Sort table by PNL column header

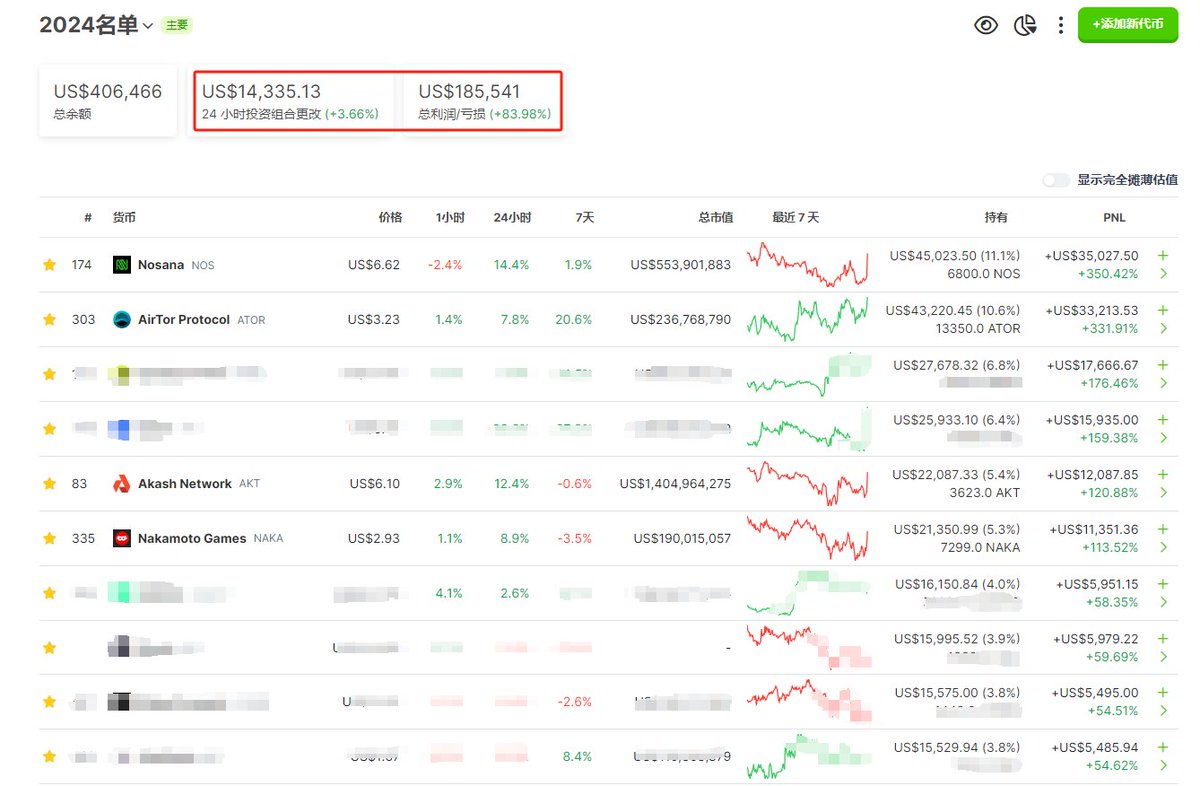pyautogui.click(x=1114, y=217)
